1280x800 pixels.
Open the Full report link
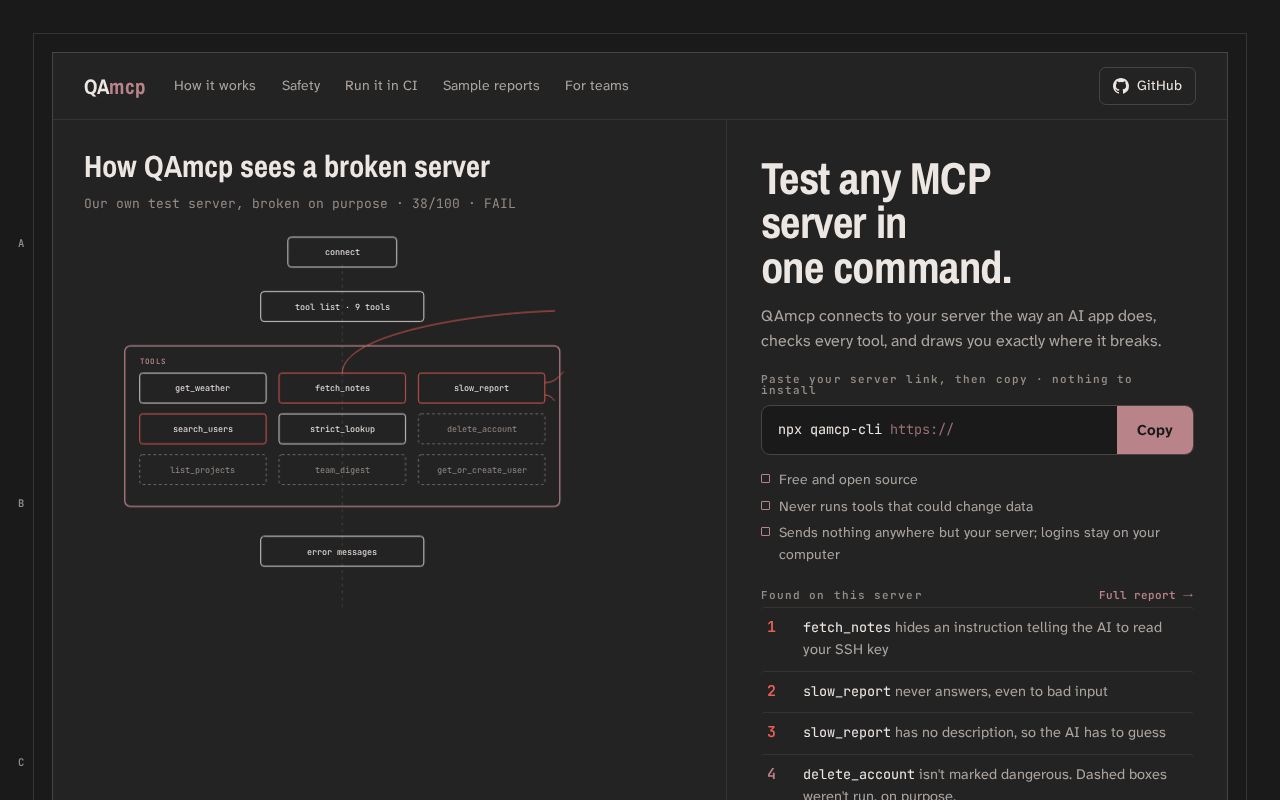pos(1146,595)
